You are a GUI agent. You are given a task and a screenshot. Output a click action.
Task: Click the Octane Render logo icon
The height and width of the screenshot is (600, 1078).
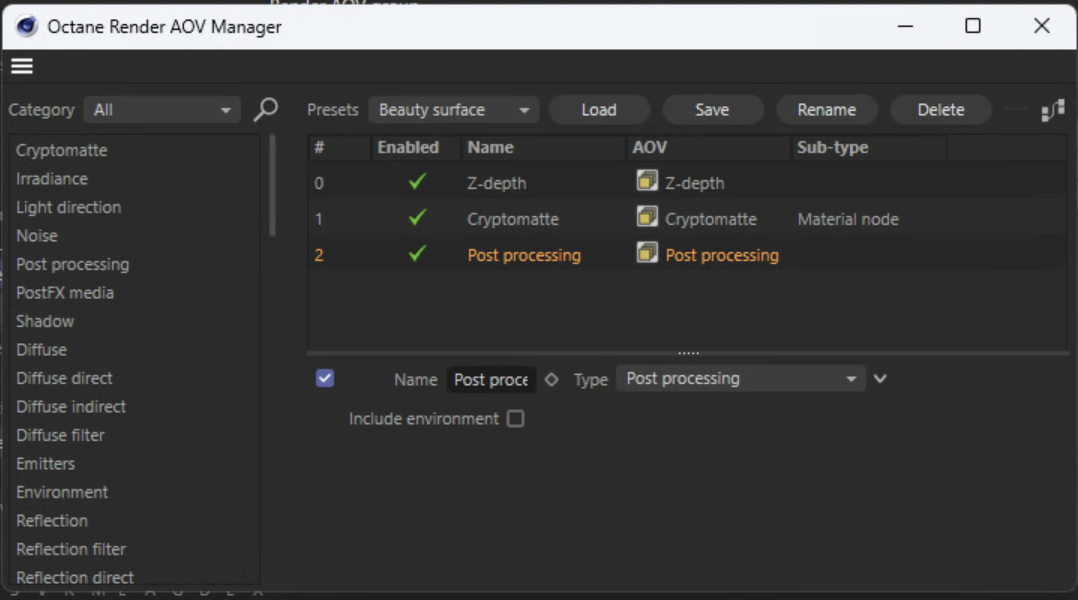(26, 26)
